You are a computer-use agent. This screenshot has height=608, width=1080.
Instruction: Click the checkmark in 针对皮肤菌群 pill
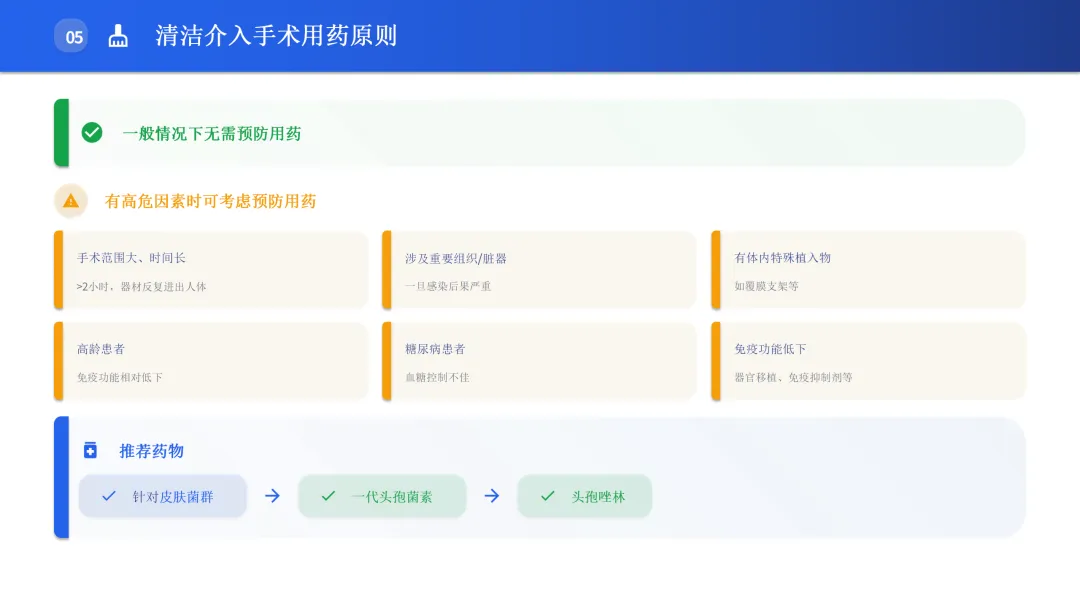[109, 496]
